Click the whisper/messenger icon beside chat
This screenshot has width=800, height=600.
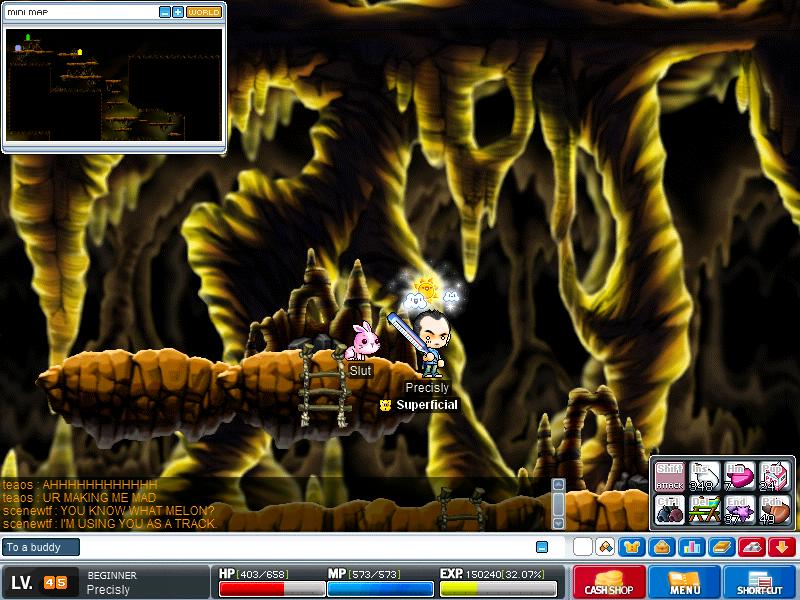click(605, 547)
